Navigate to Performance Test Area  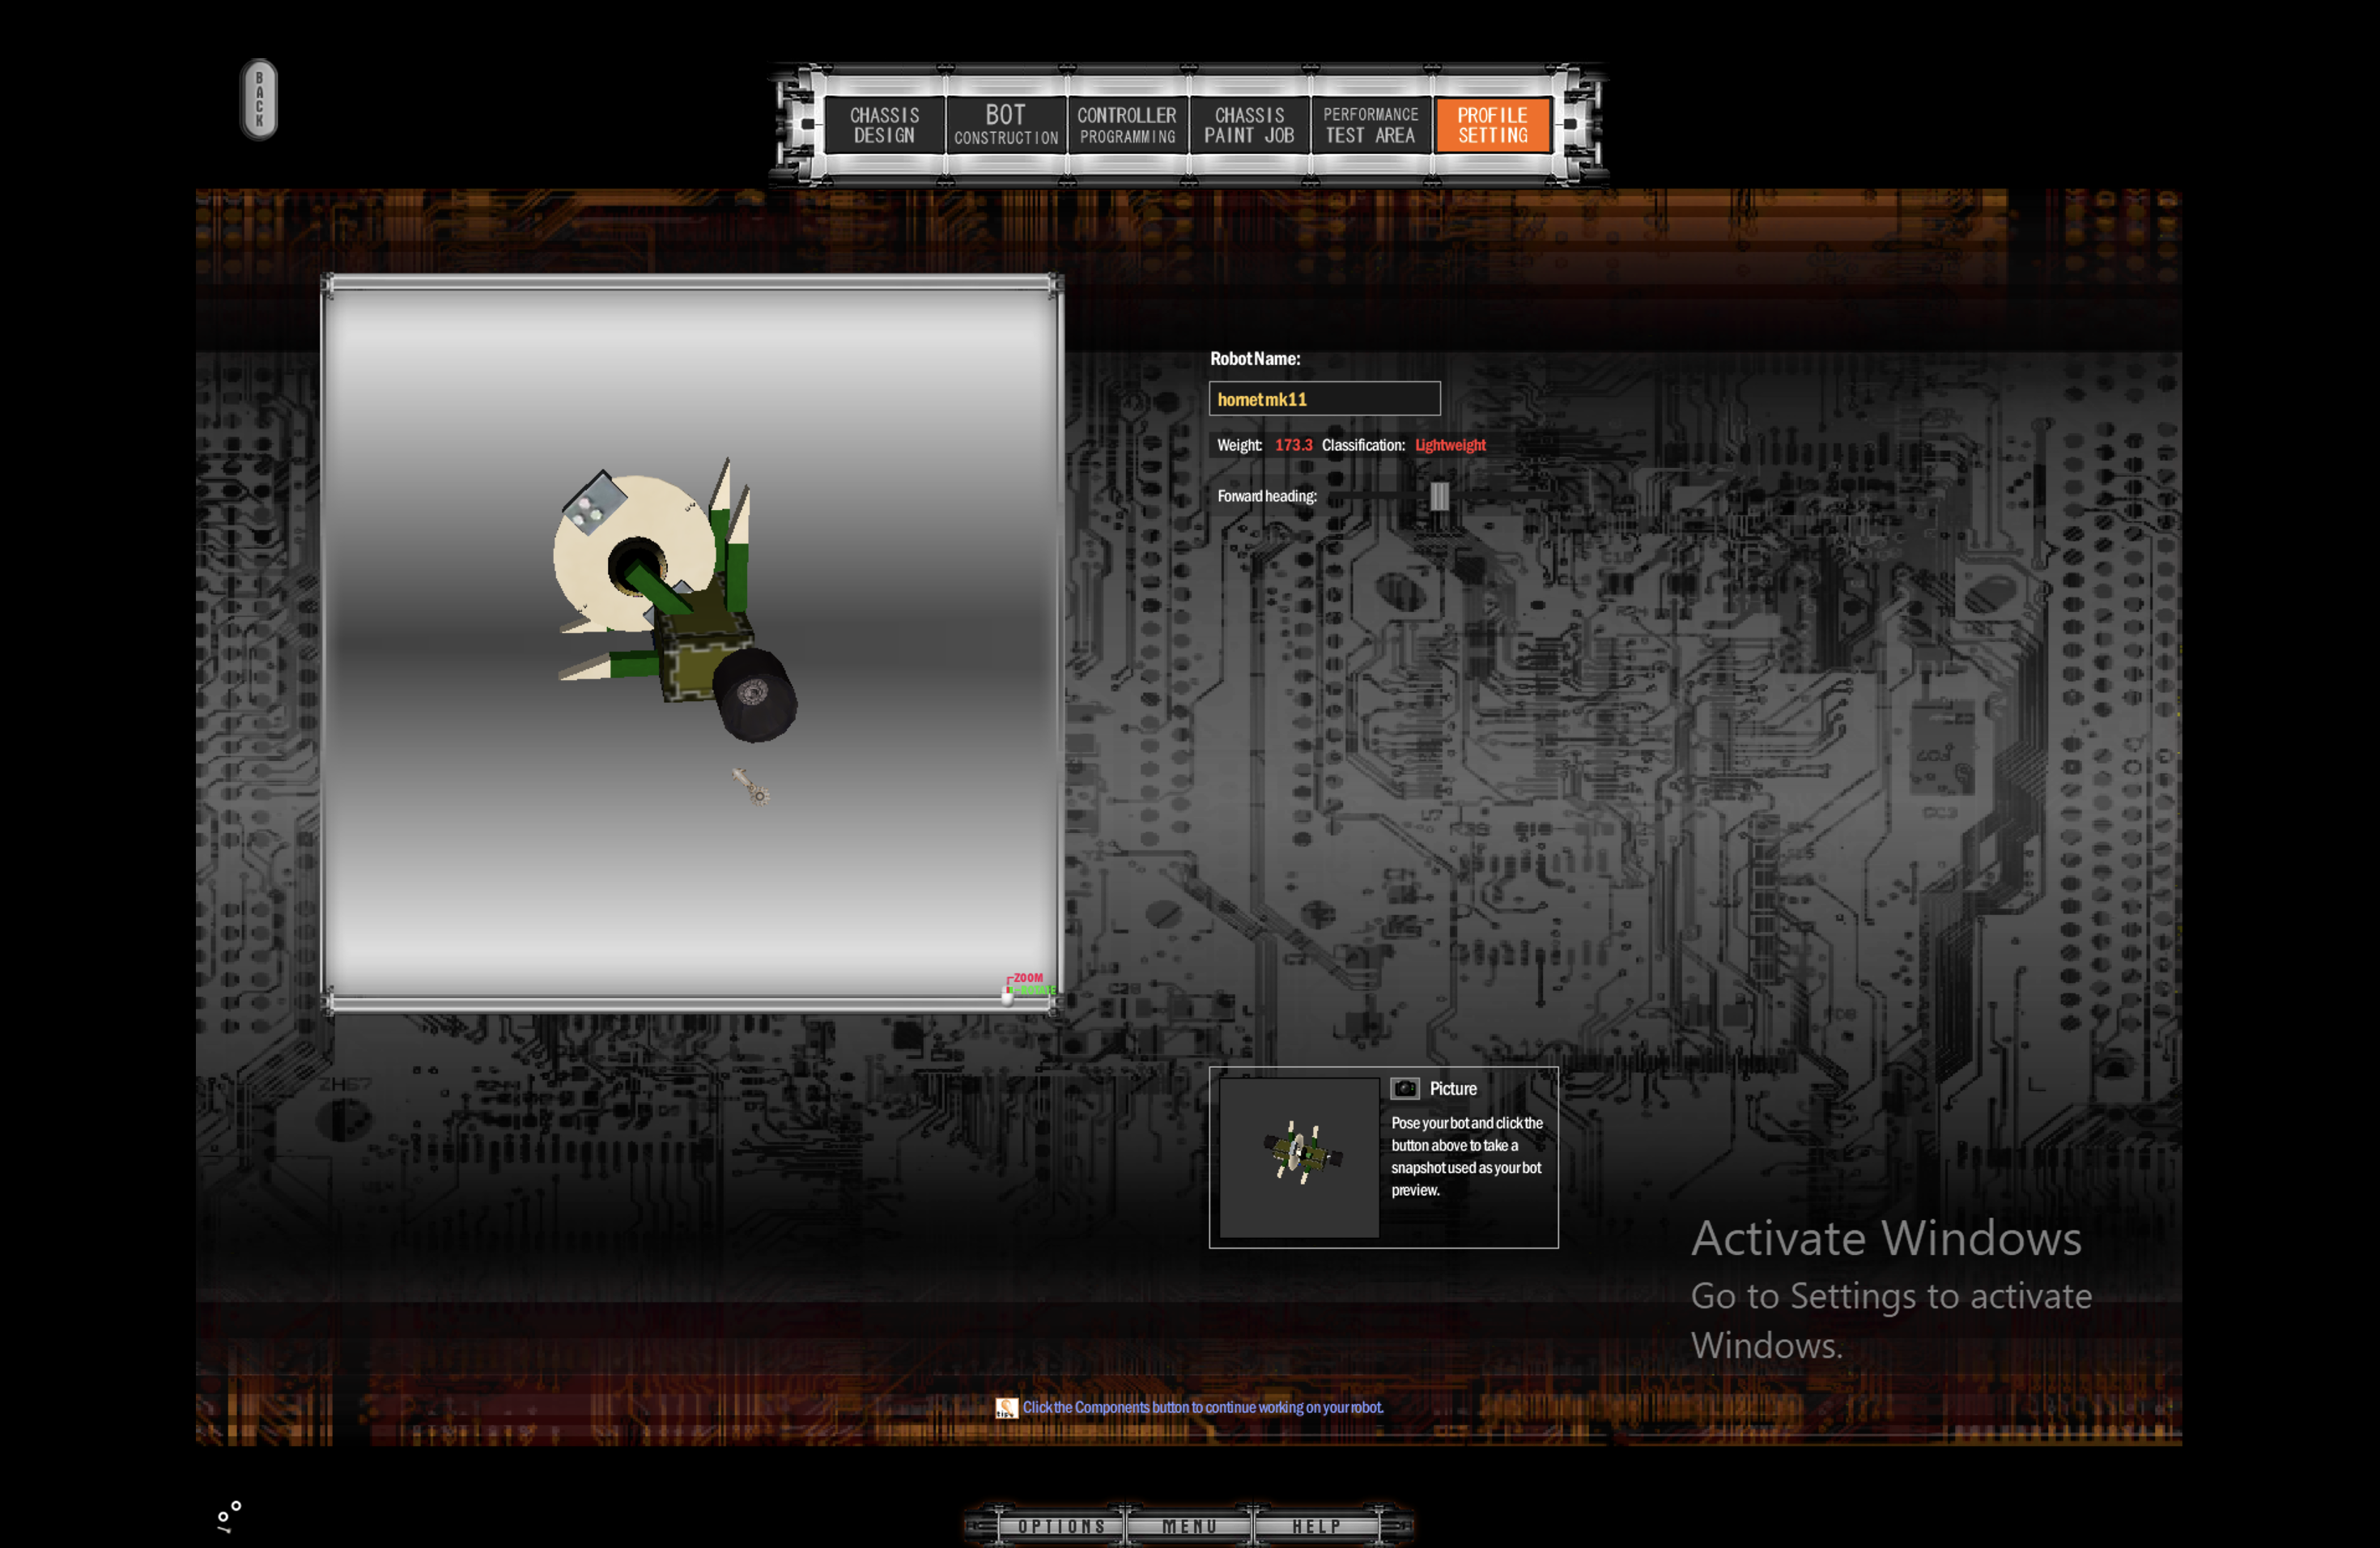1371,123
